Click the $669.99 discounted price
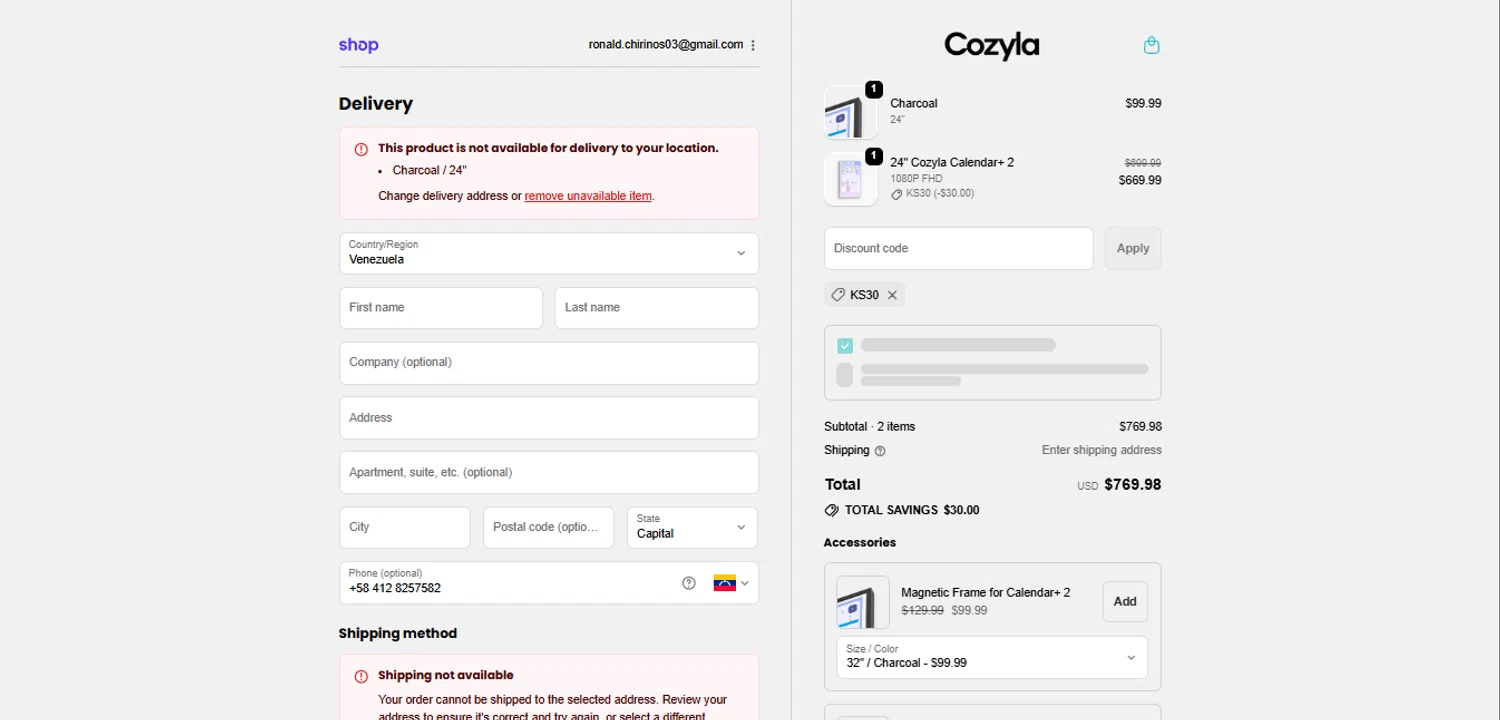The image size is (1500, 720). click(x=1140, y=181)
